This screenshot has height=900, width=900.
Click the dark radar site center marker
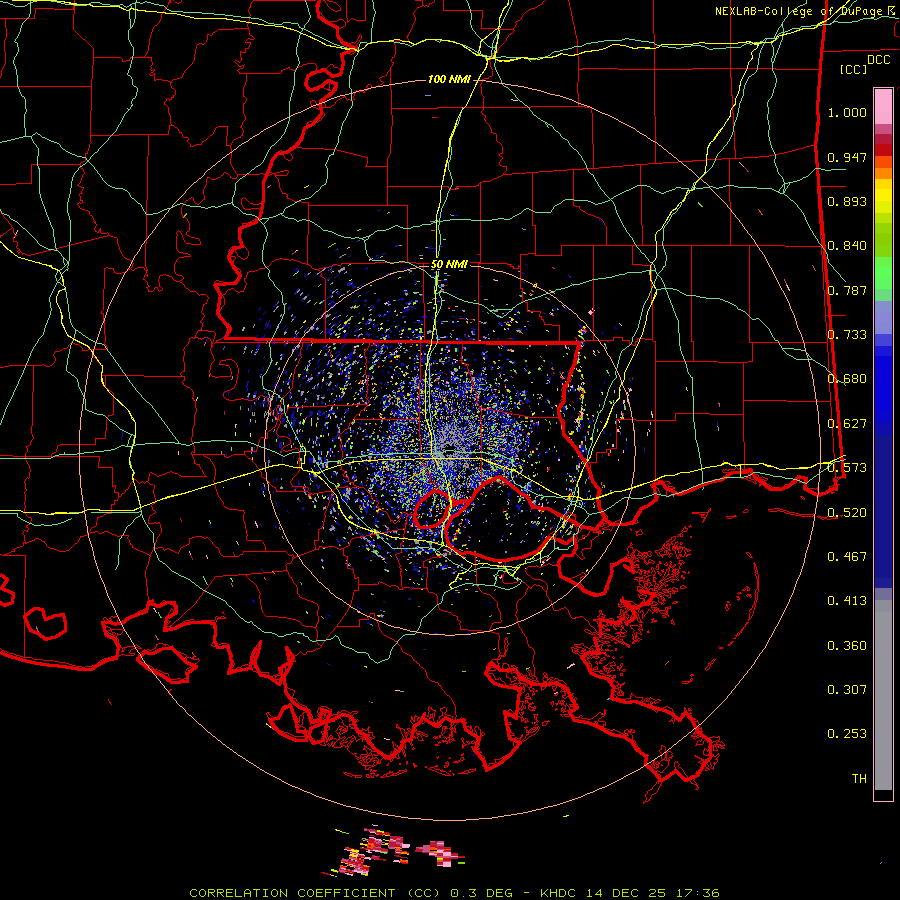click(450, 448)
